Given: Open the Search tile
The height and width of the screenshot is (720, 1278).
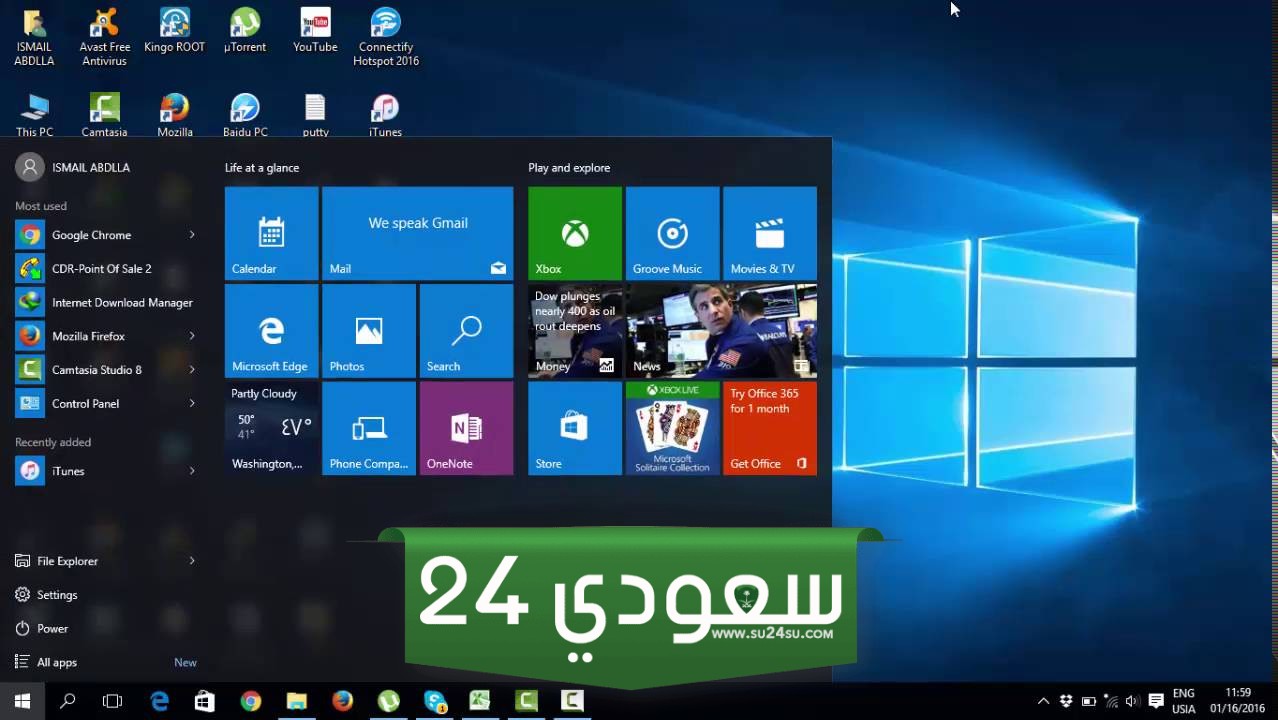Looking at the screenshot, I should [466, 331].
